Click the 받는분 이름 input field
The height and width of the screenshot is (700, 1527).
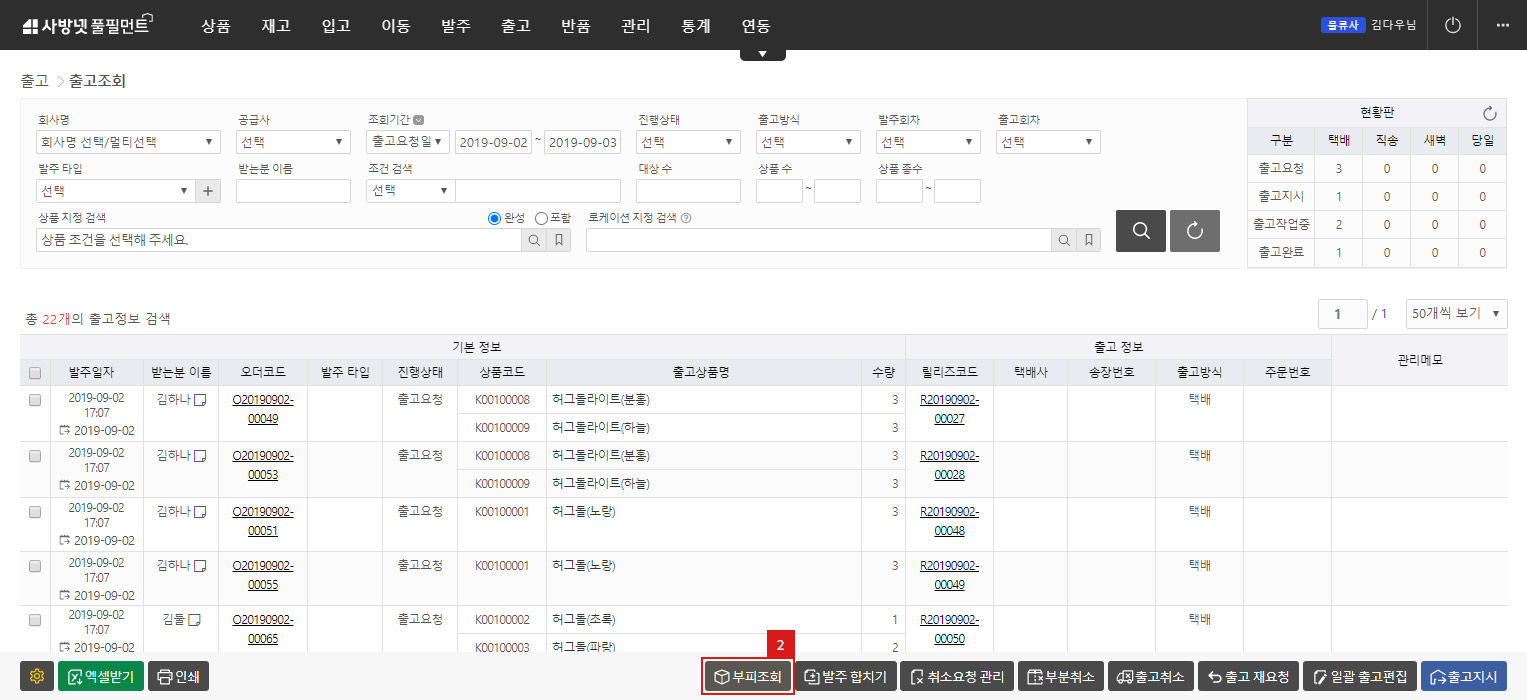pos(293,191)
